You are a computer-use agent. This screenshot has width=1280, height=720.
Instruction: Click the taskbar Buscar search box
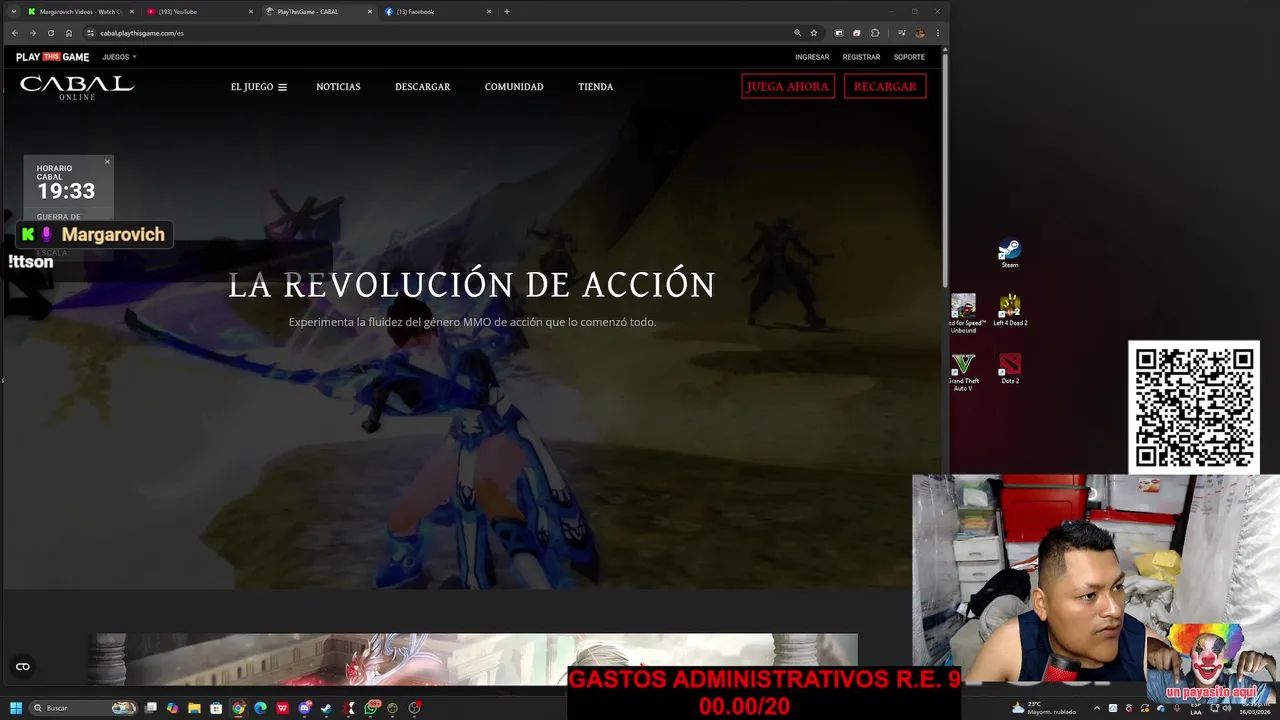[x=83, y=708]
